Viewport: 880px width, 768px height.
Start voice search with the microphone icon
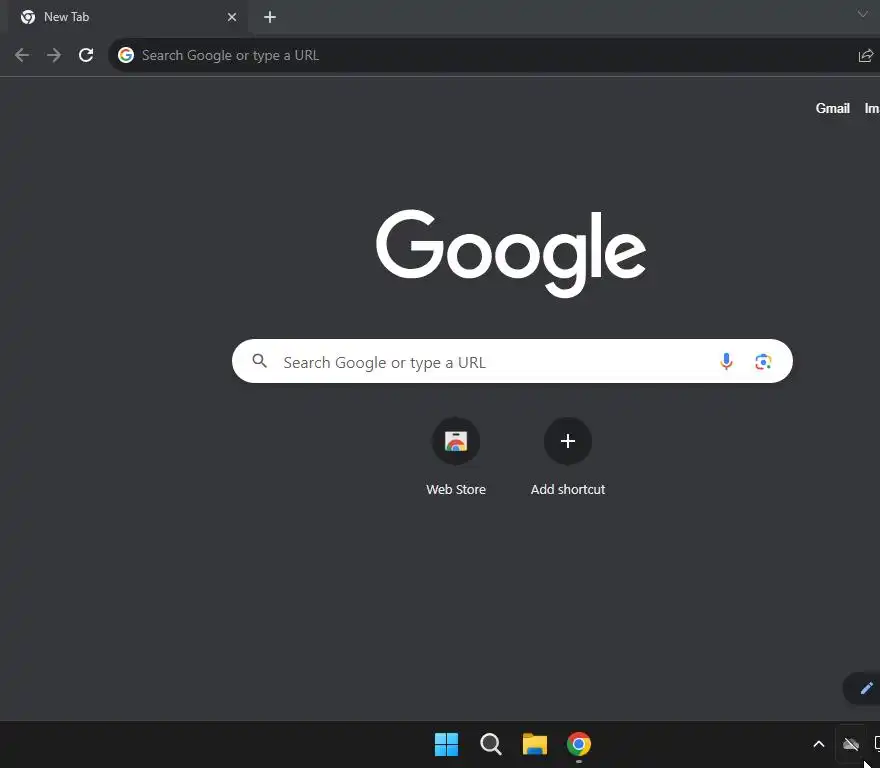coord(726,362)
